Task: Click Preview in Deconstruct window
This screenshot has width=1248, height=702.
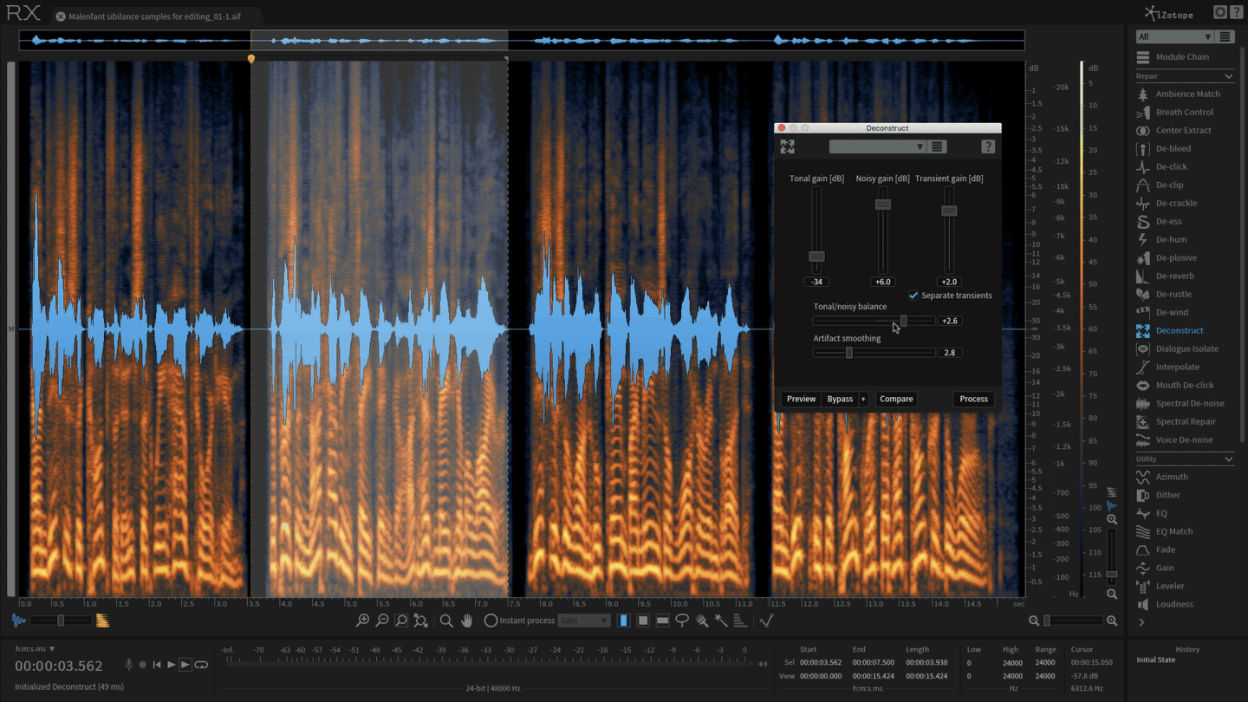Action: [x=801, y=399]
